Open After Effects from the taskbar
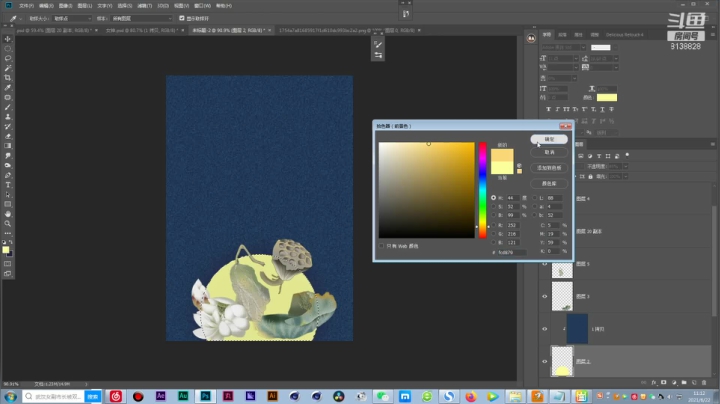The height and width of the screenshot is (404, 720). coord(160,396)
